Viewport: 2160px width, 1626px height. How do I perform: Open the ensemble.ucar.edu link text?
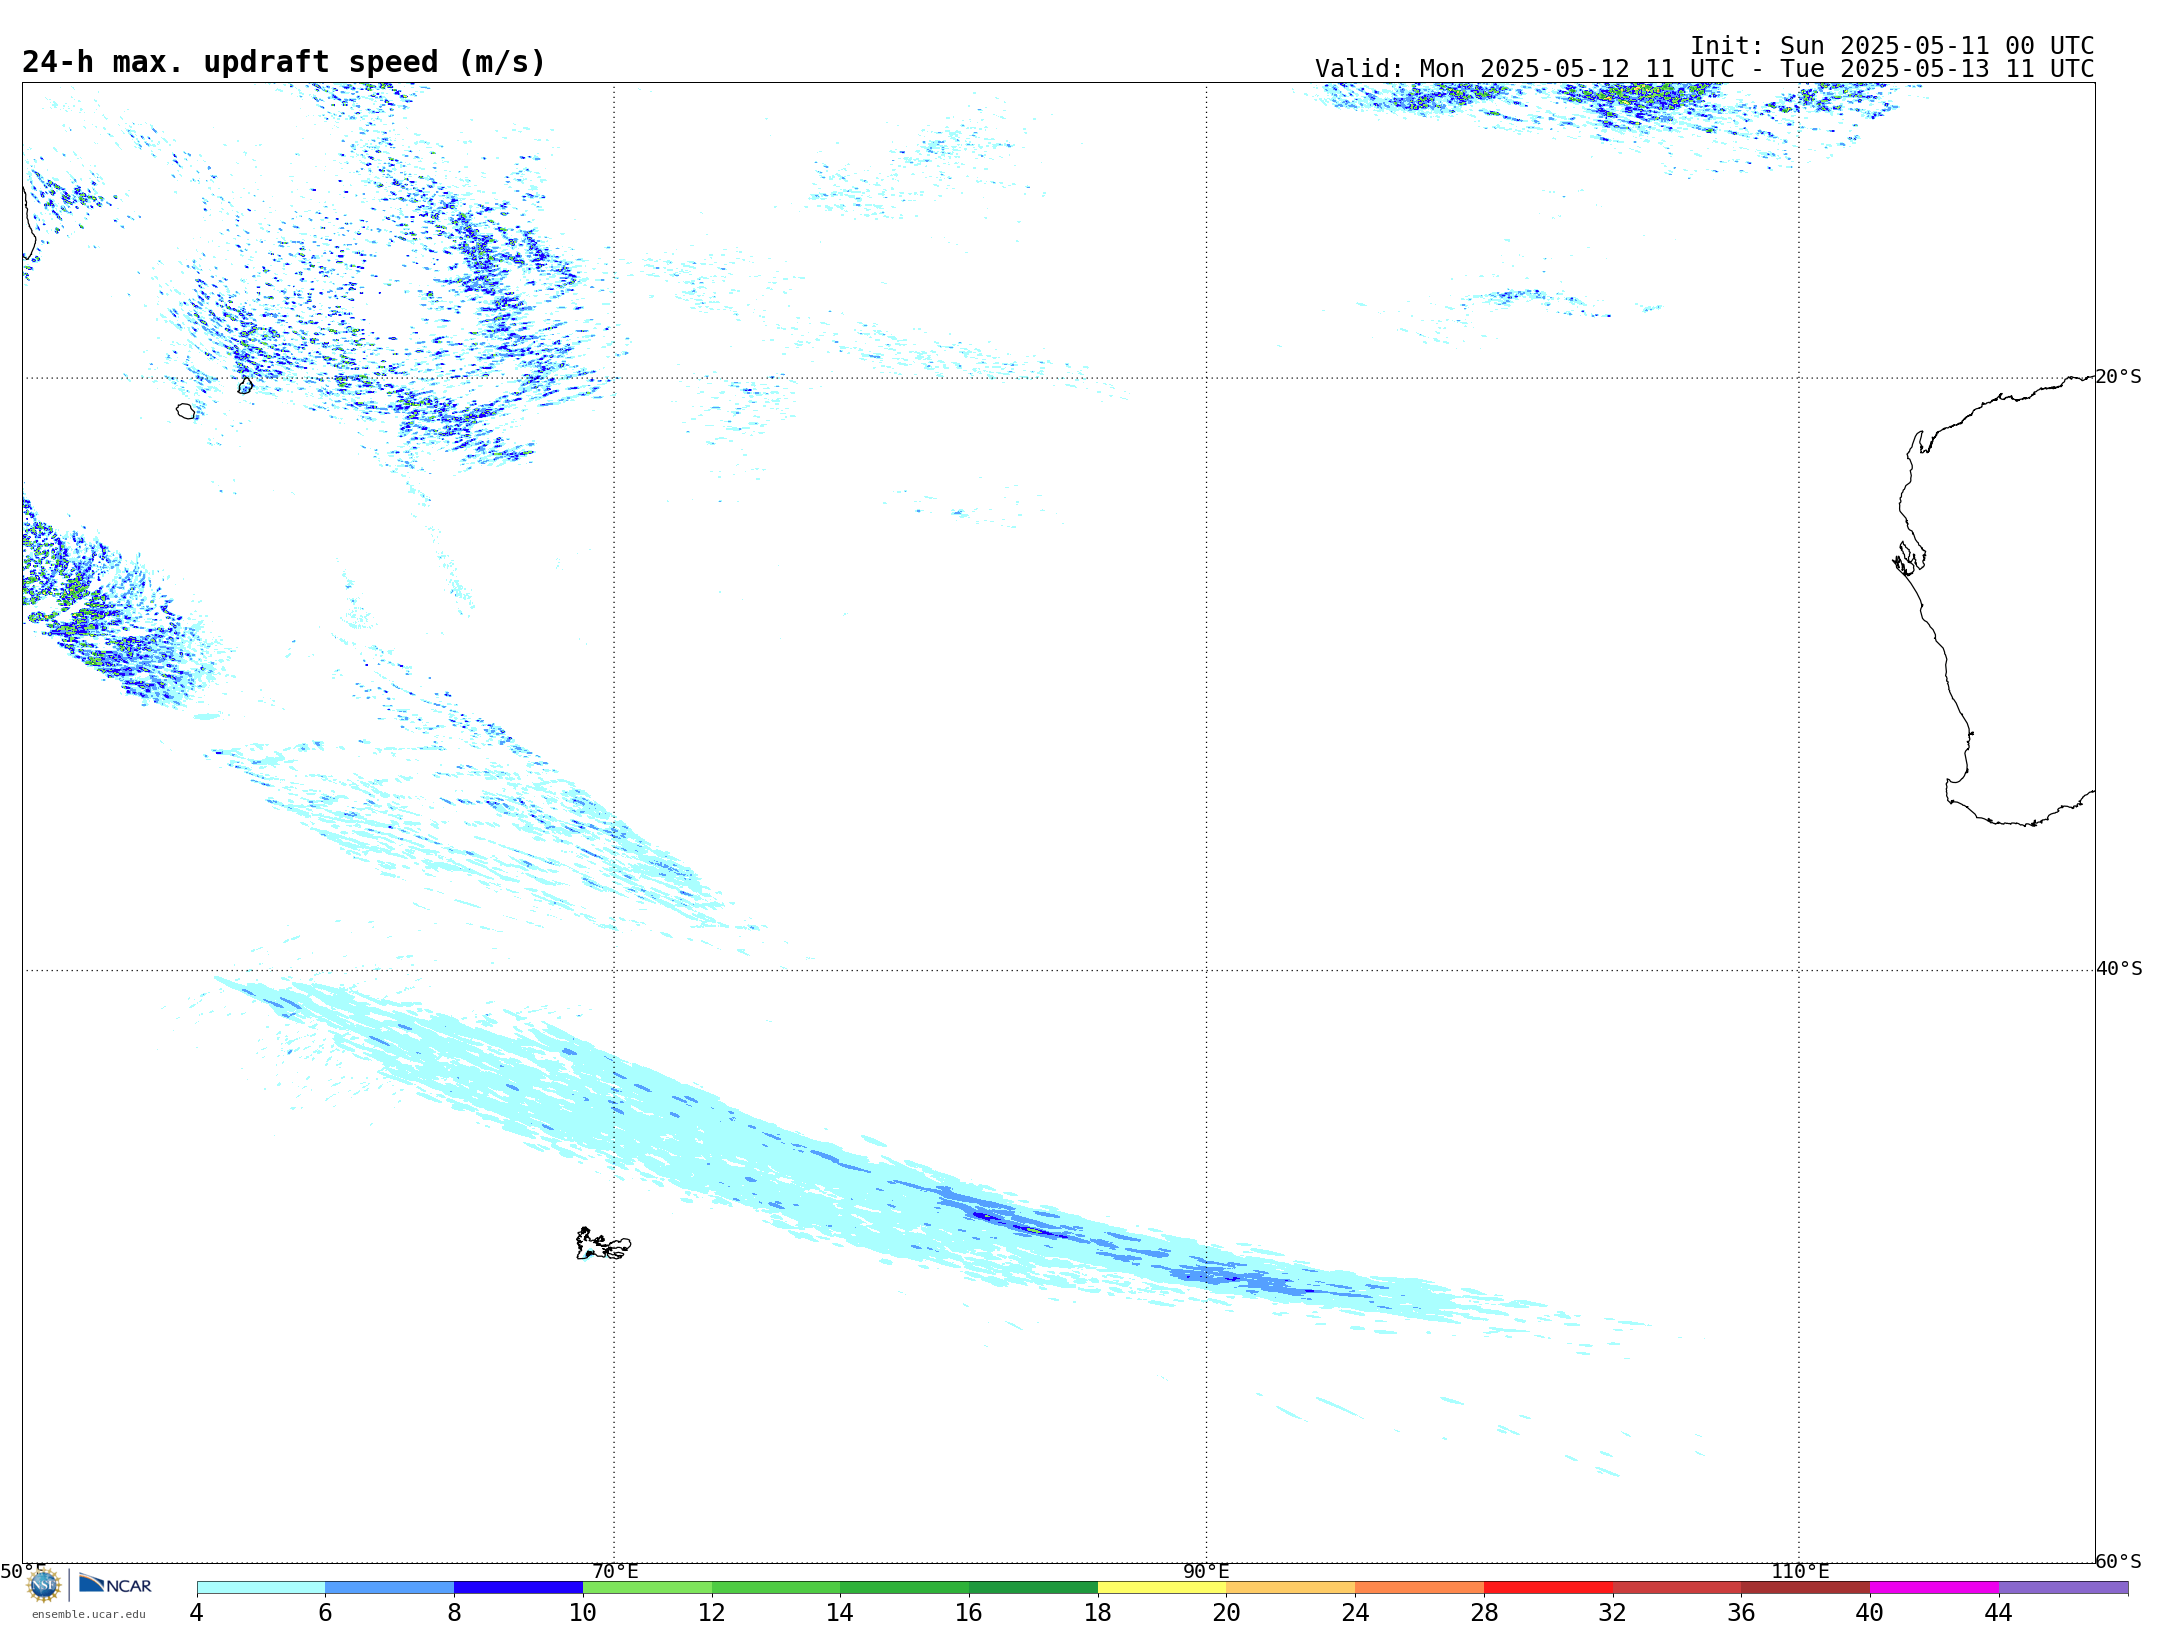point(88,1614)
